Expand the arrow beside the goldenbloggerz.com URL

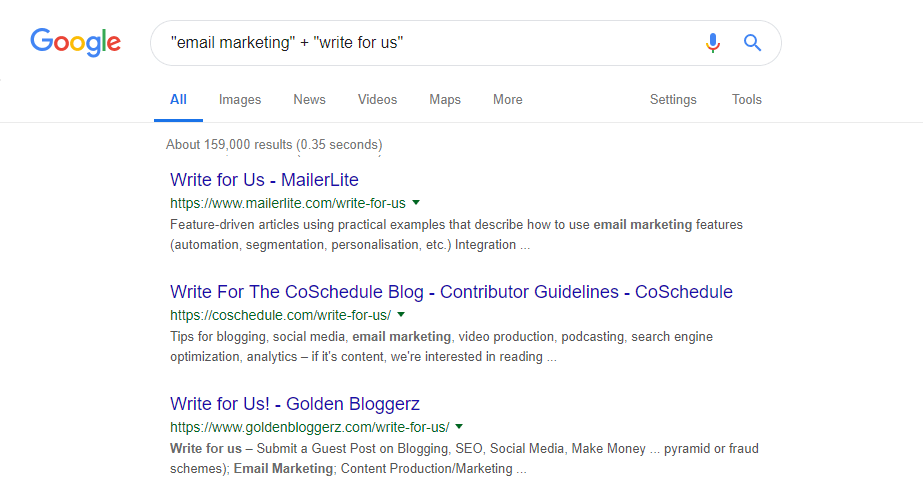(460, 426)
